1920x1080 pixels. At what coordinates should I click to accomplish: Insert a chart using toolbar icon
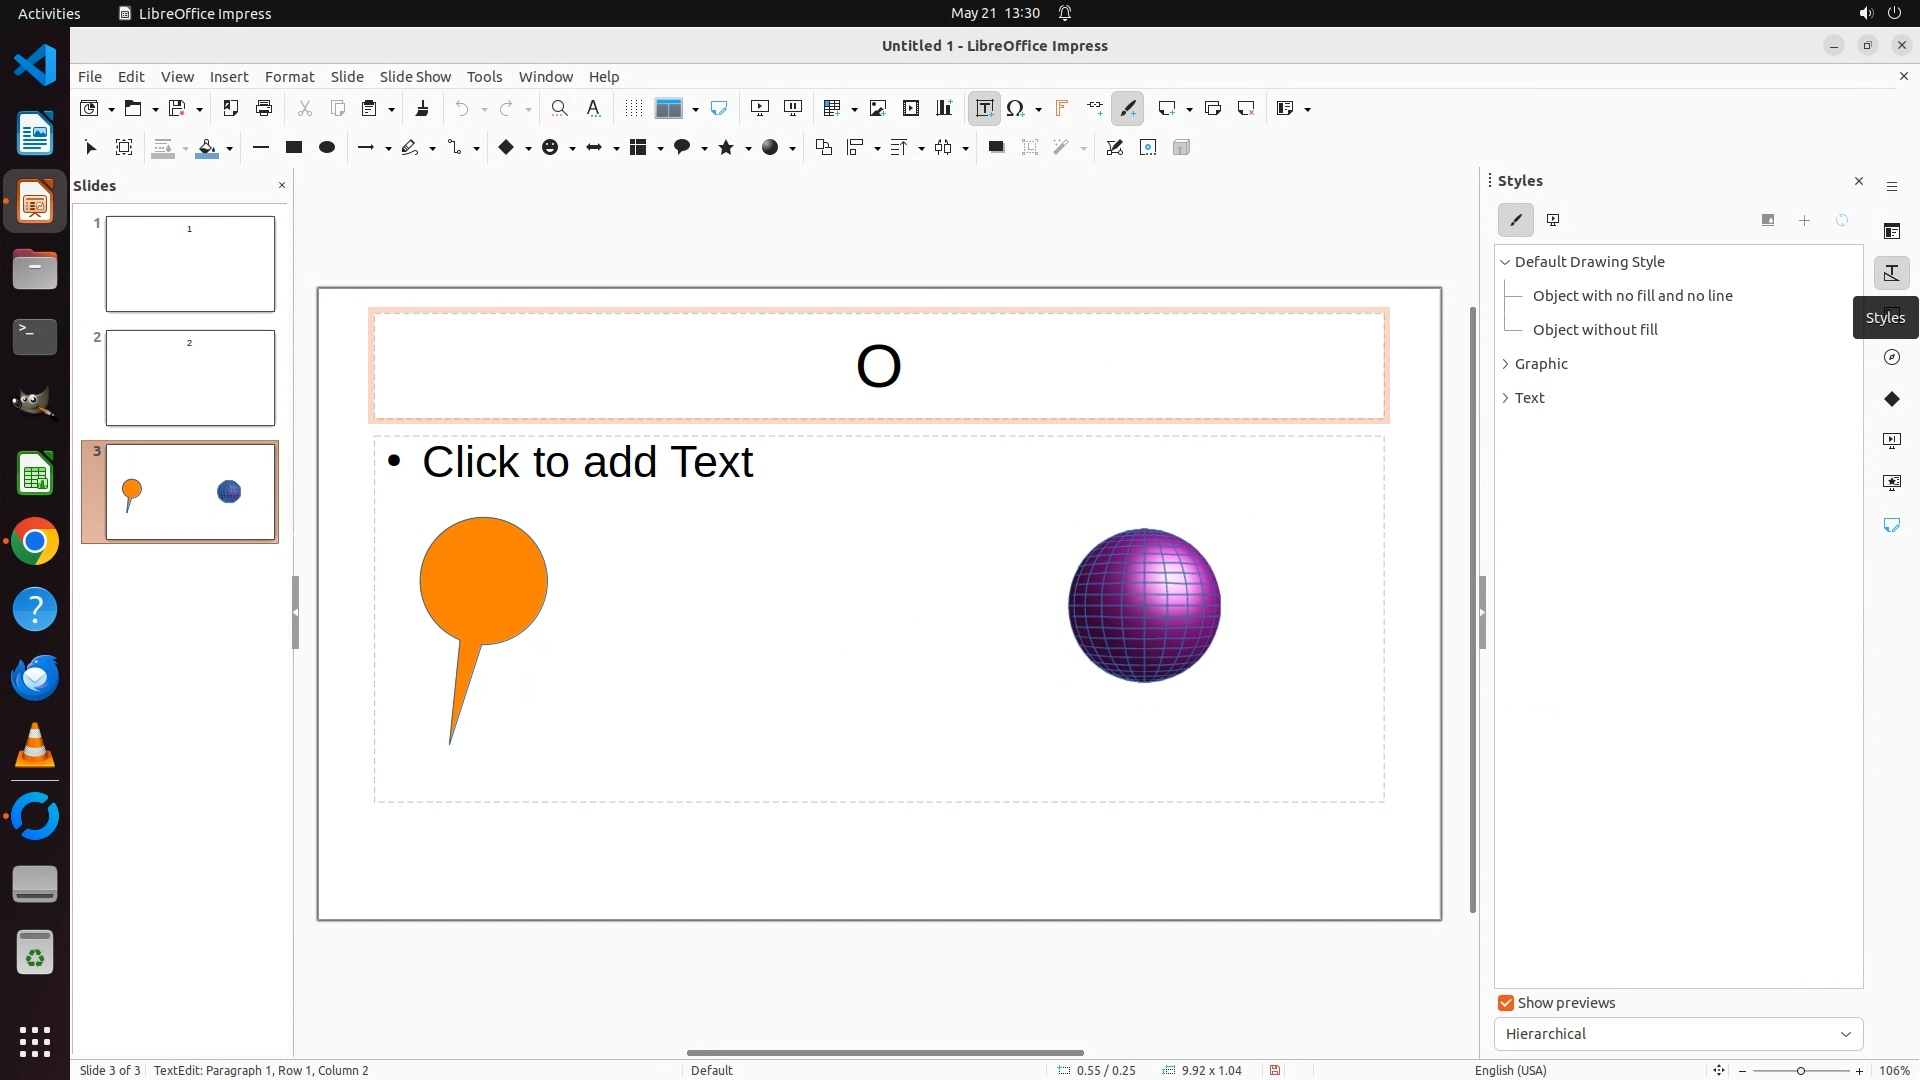(x=944, y=109)
